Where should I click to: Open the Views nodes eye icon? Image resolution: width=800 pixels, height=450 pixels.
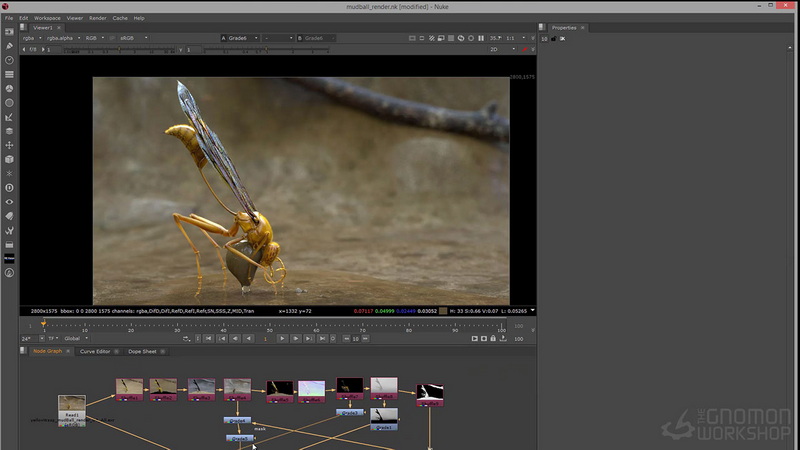tap(9, 202)
